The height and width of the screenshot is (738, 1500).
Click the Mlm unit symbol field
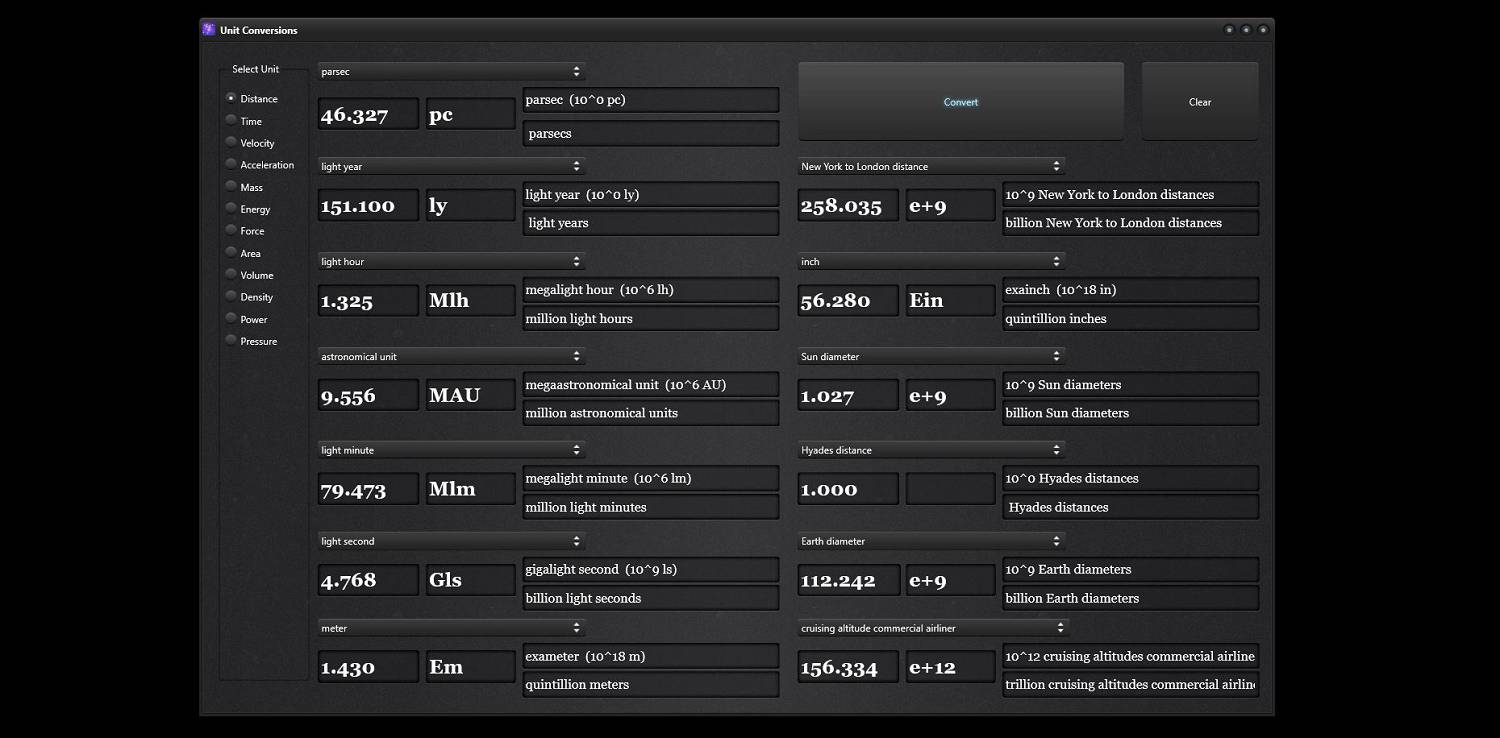point(471,490)
